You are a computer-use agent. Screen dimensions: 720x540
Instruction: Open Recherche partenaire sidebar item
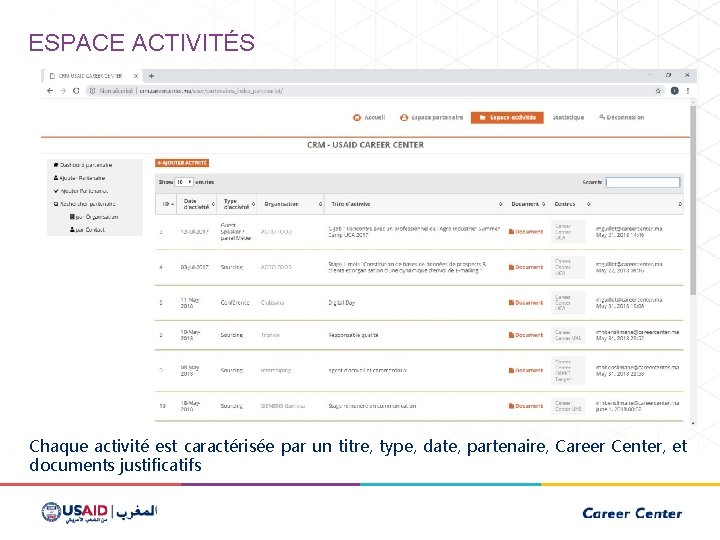84,204
